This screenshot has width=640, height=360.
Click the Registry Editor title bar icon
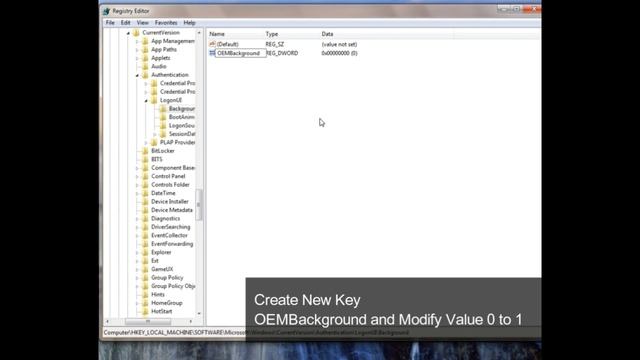[107, 11]
